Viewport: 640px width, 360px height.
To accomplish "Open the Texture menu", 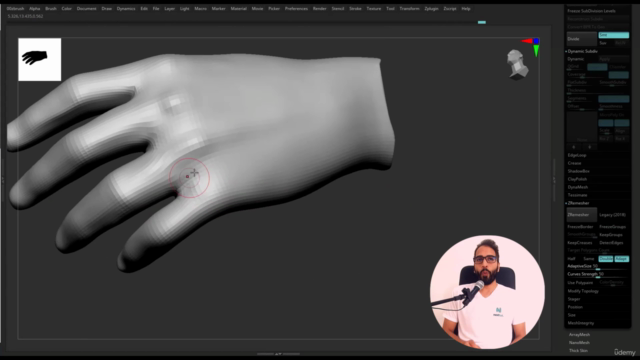I will click(x=373, y=9).
